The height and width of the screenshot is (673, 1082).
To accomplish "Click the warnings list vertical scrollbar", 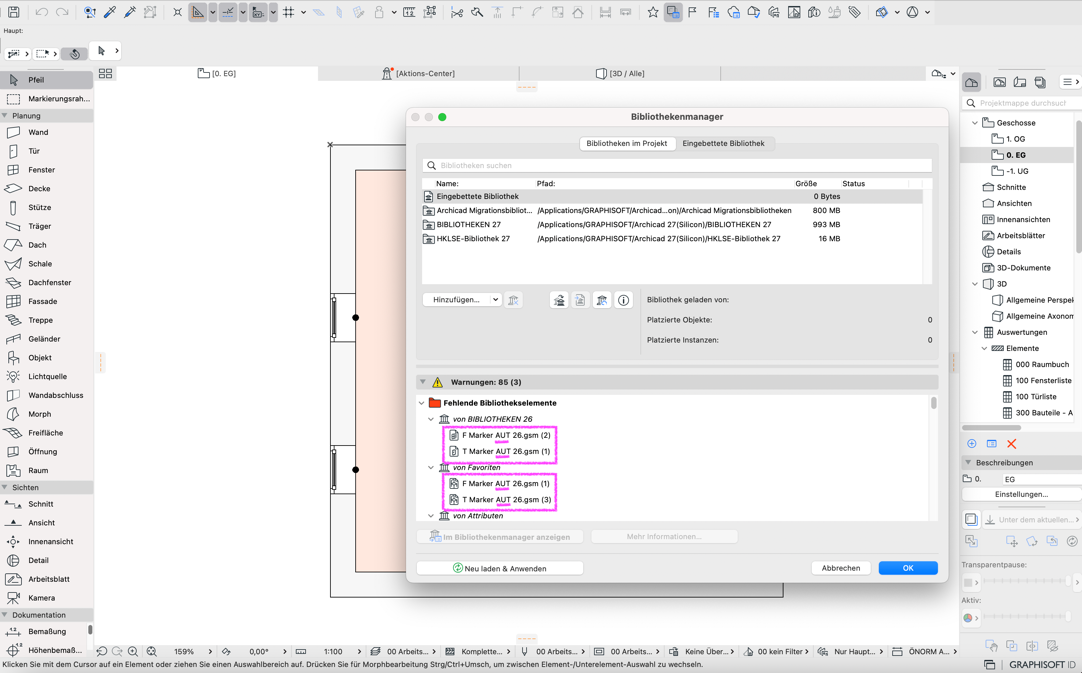I will (x=934, y=403).
